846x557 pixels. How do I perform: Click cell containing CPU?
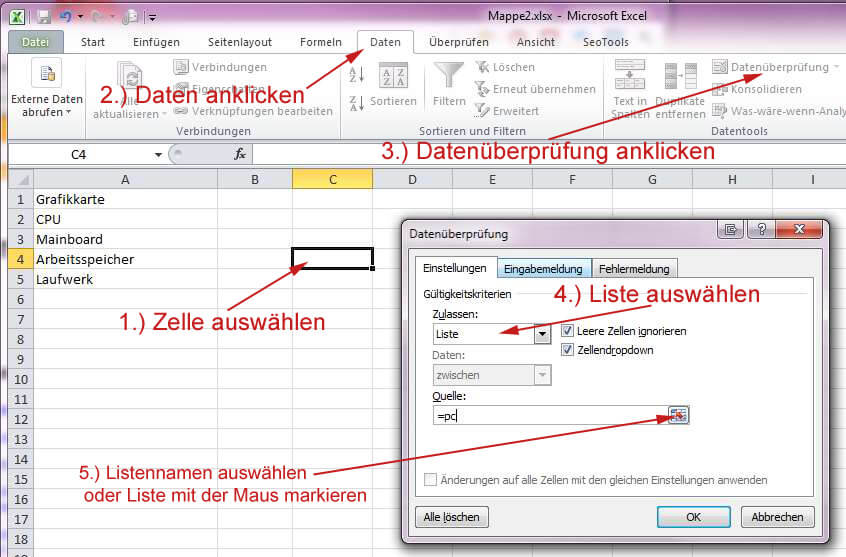125,219
